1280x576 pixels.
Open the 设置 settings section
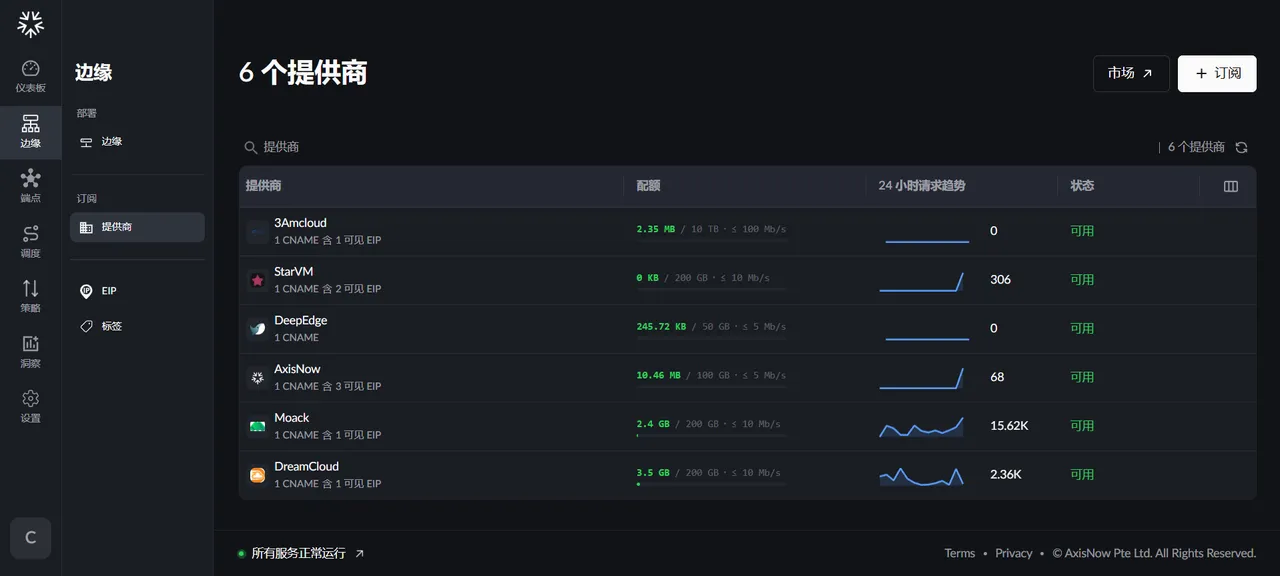point(31,407)
